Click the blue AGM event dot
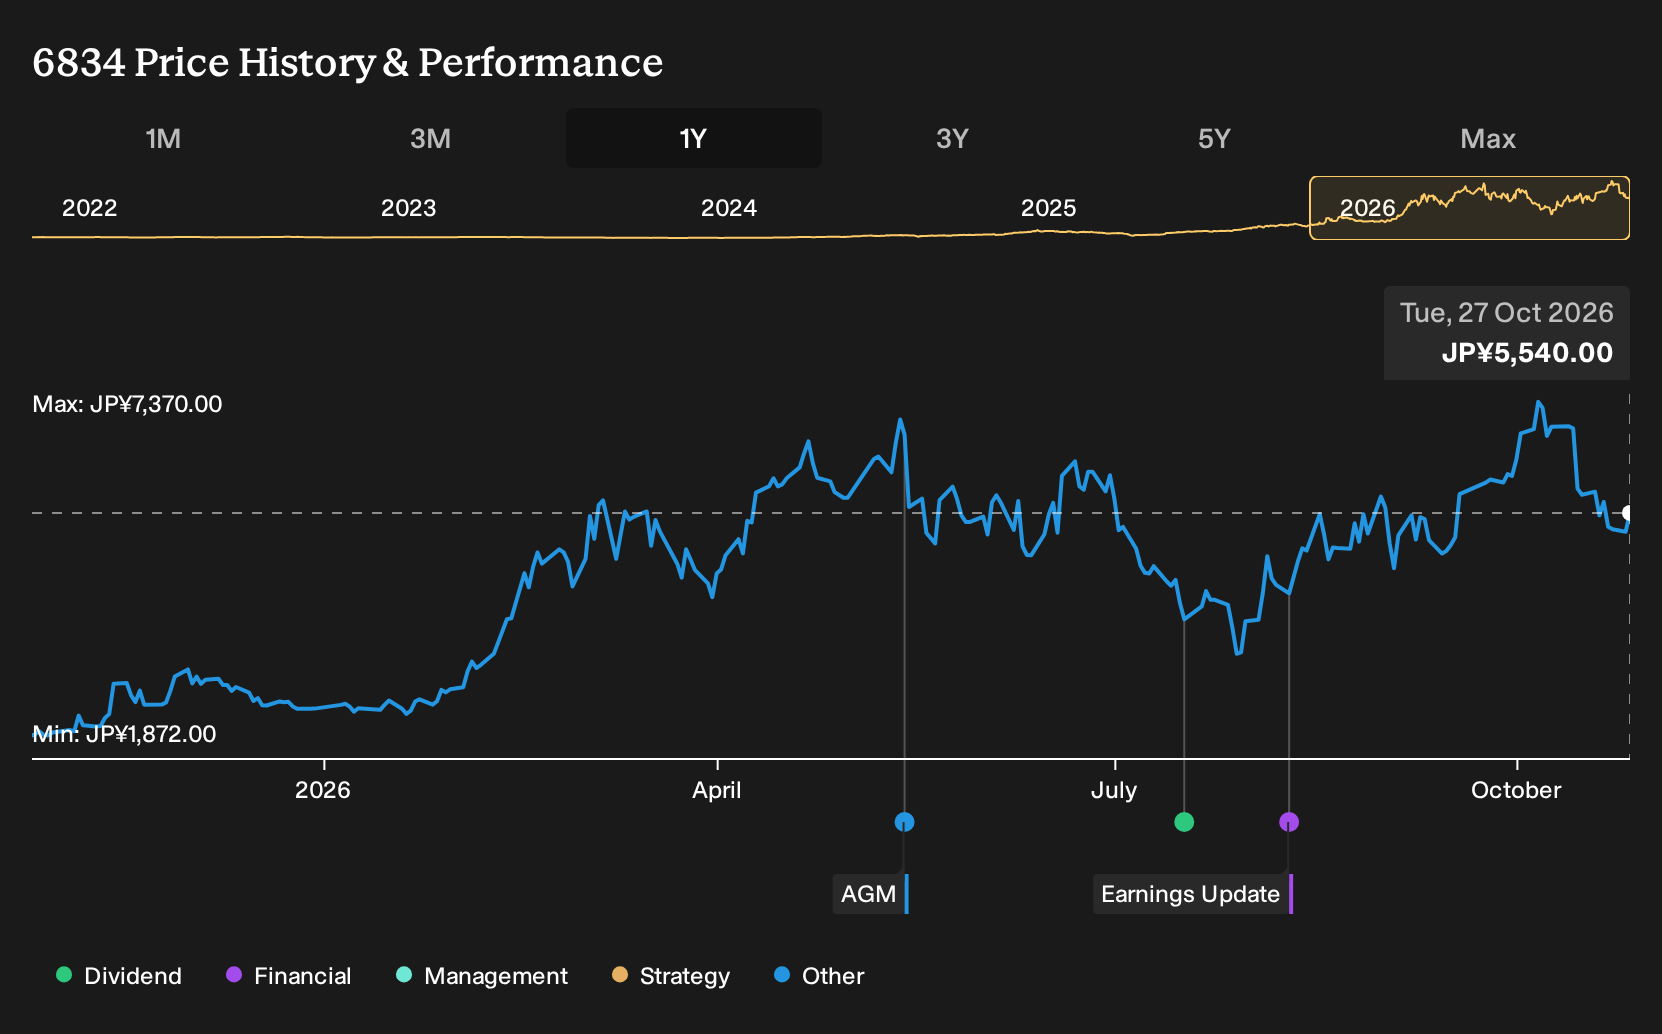Image resolution: width=1662 pixels, height=1034 pixels. [904, 822]
